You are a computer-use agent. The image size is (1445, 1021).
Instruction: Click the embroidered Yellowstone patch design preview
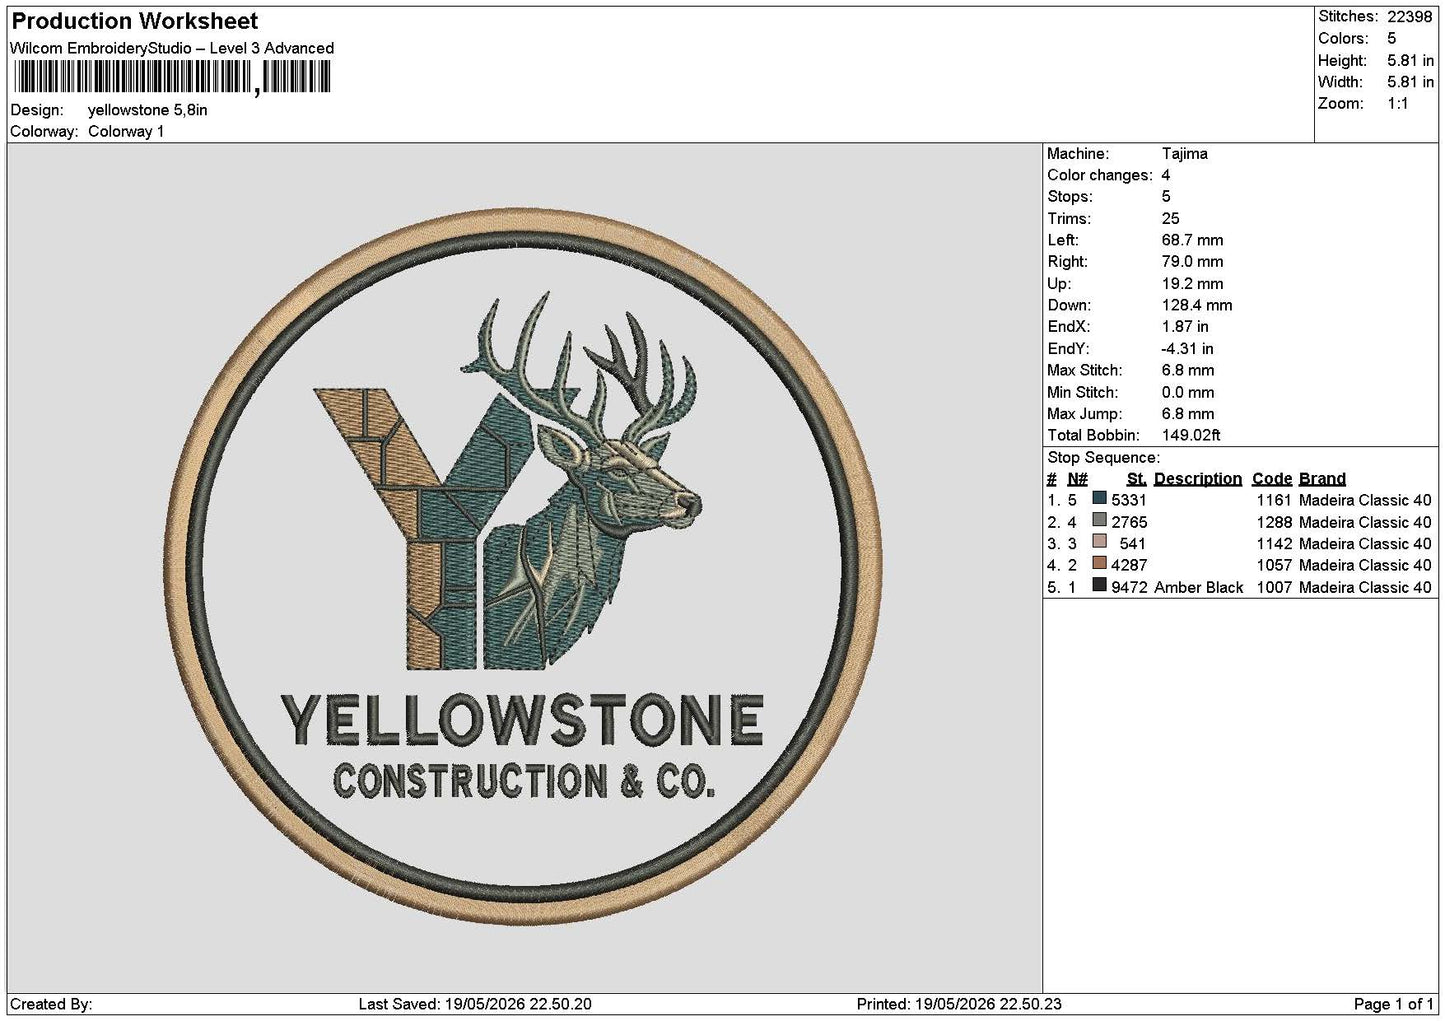524,566
